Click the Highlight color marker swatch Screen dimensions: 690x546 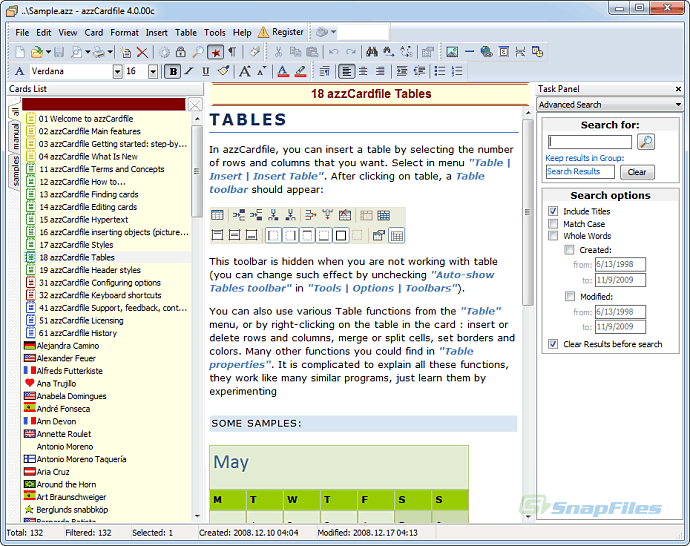coord(300,71)
